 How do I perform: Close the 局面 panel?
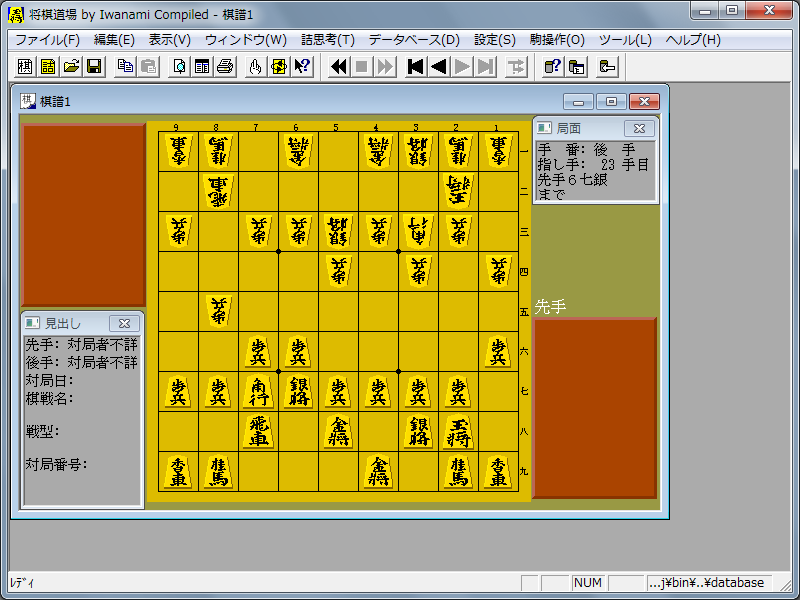click(639, 129)
